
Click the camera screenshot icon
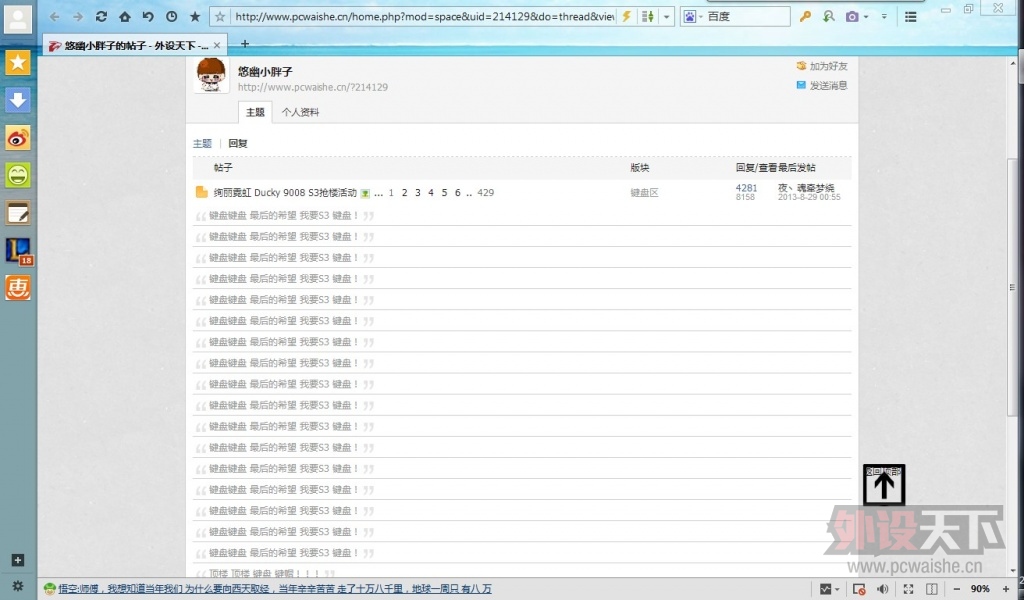tap(852, 16)
